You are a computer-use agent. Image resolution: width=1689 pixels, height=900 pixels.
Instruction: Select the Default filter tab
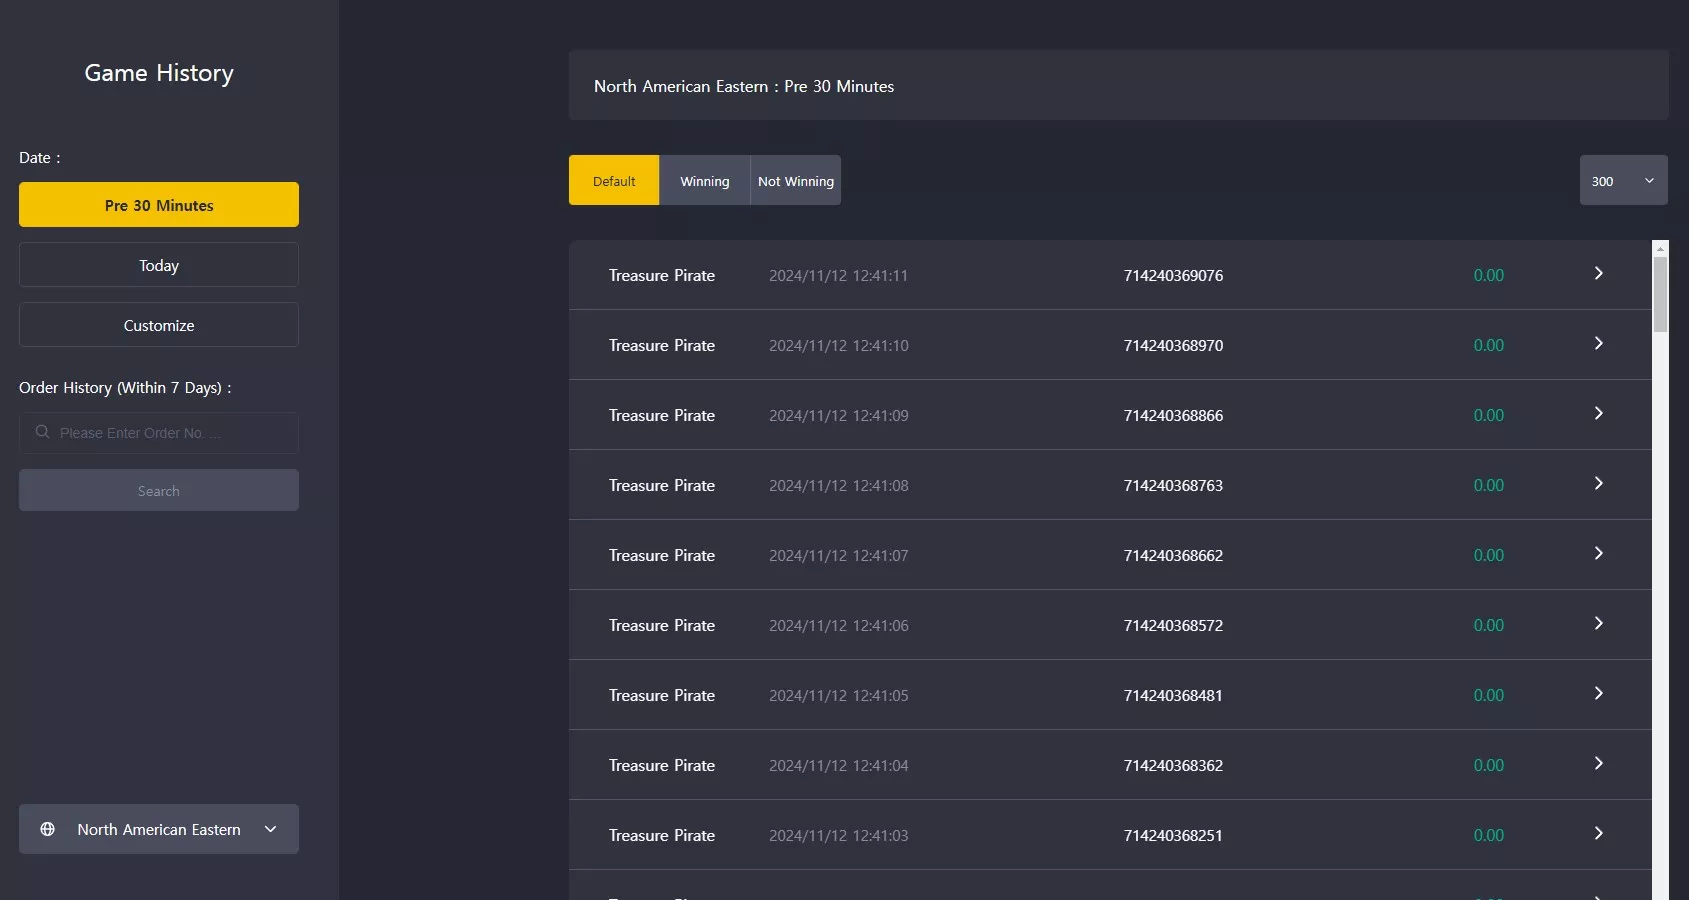coord(614,180)
